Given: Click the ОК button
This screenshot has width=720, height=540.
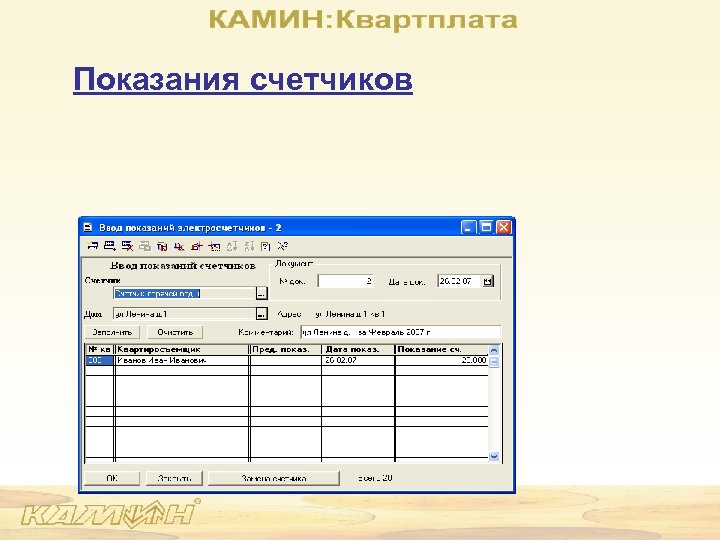Looking at the screenshot, I should coord(112,478).
